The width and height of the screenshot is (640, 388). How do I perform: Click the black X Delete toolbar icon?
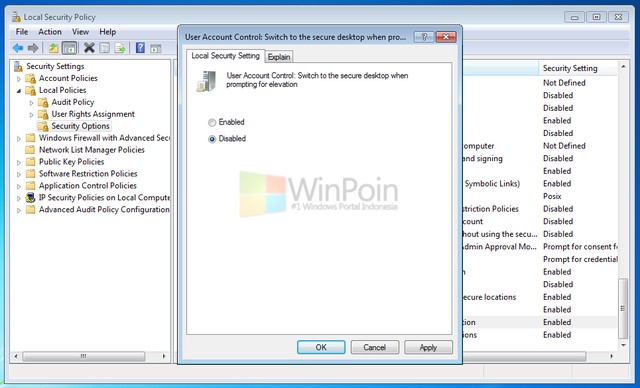pyautogui.click(x=89, y=48)
